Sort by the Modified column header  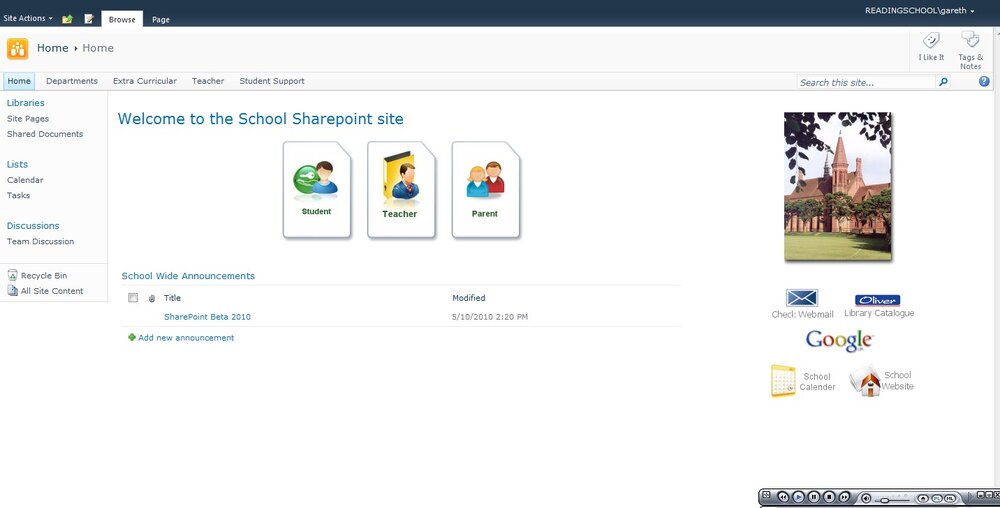[x=469, y=298]
